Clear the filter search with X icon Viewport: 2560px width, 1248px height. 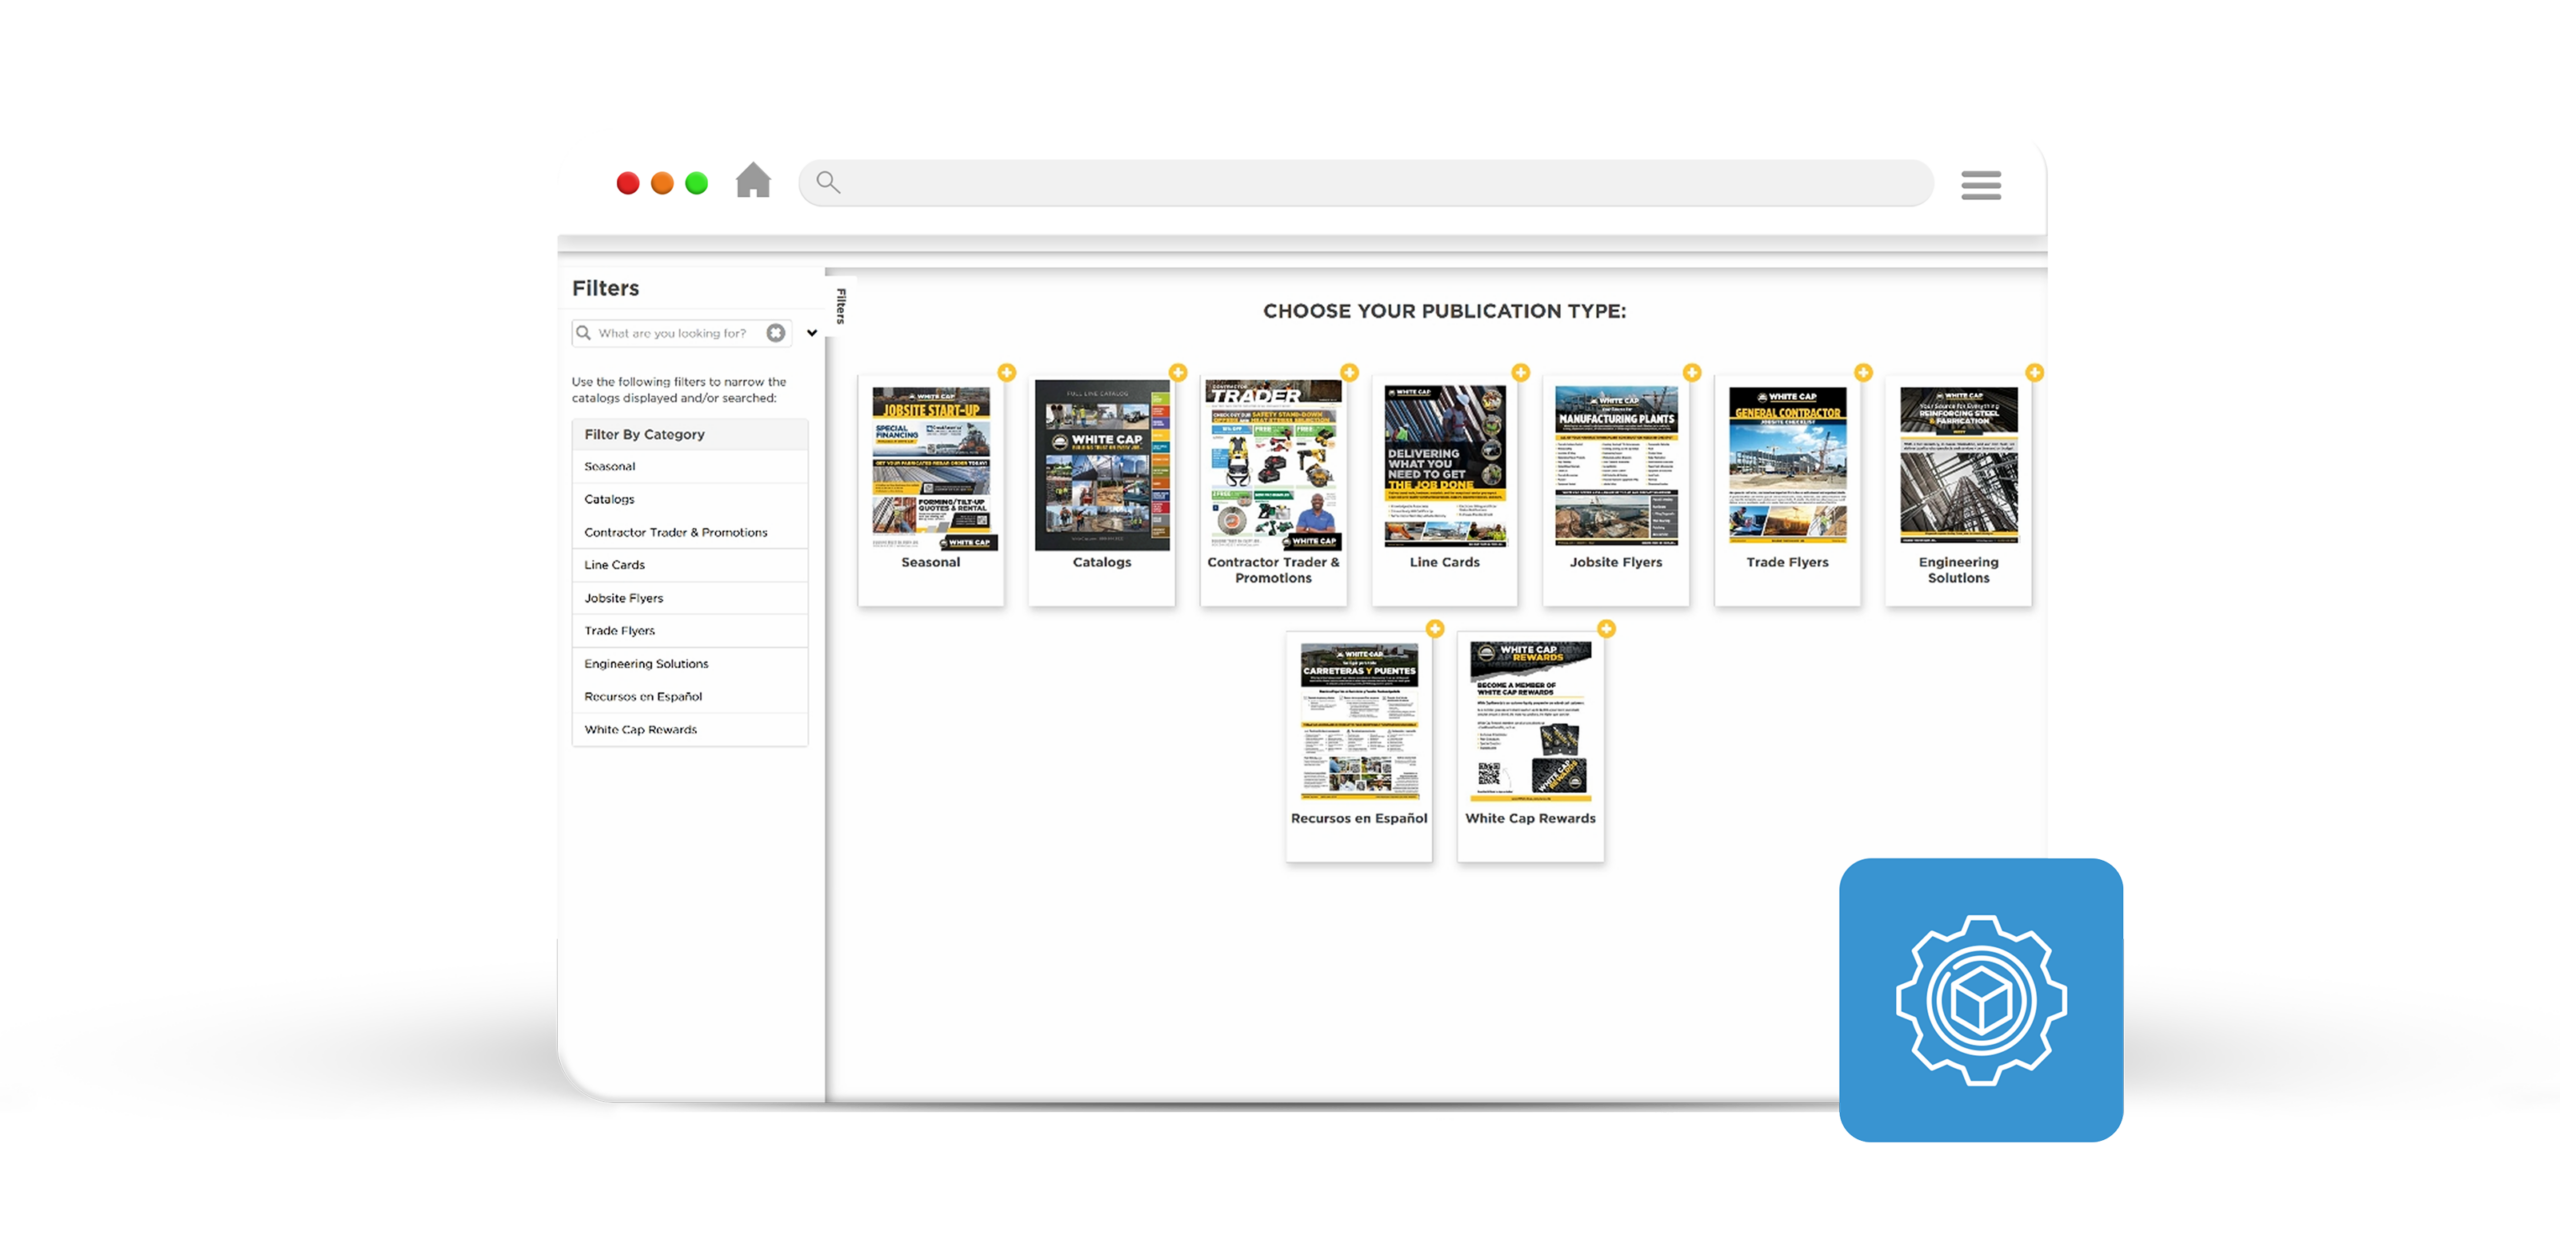coord(775,333)
